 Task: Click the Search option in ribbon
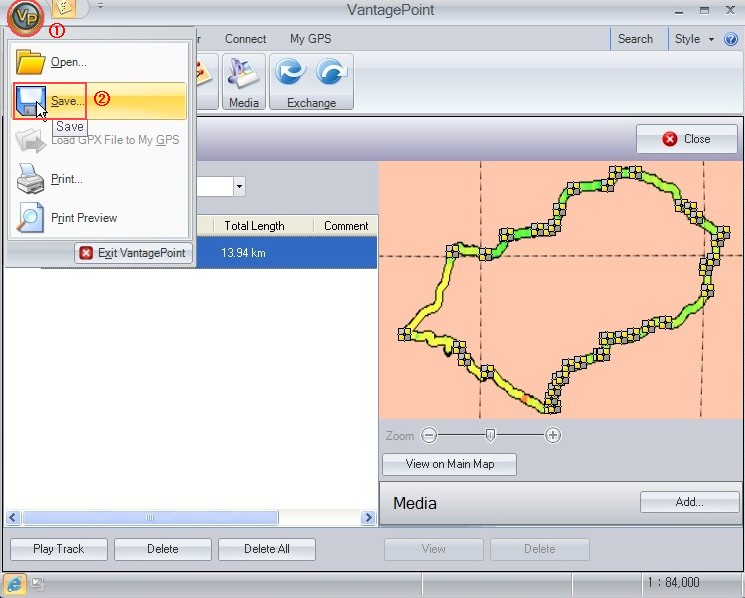pyautogui.click(x=635, y=39)
